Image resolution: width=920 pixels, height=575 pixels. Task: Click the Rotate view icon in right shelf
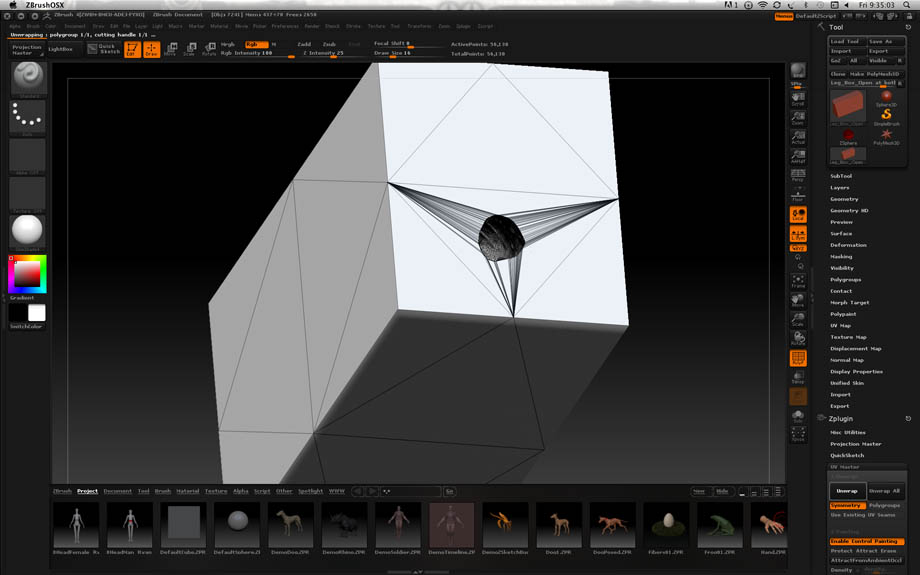(798, 339)
